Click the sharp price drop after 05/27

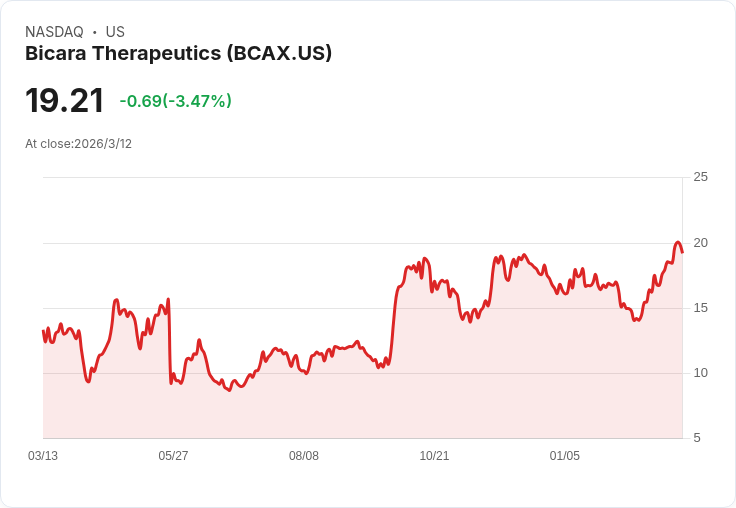pyautogui.click(x=169, y=340)
